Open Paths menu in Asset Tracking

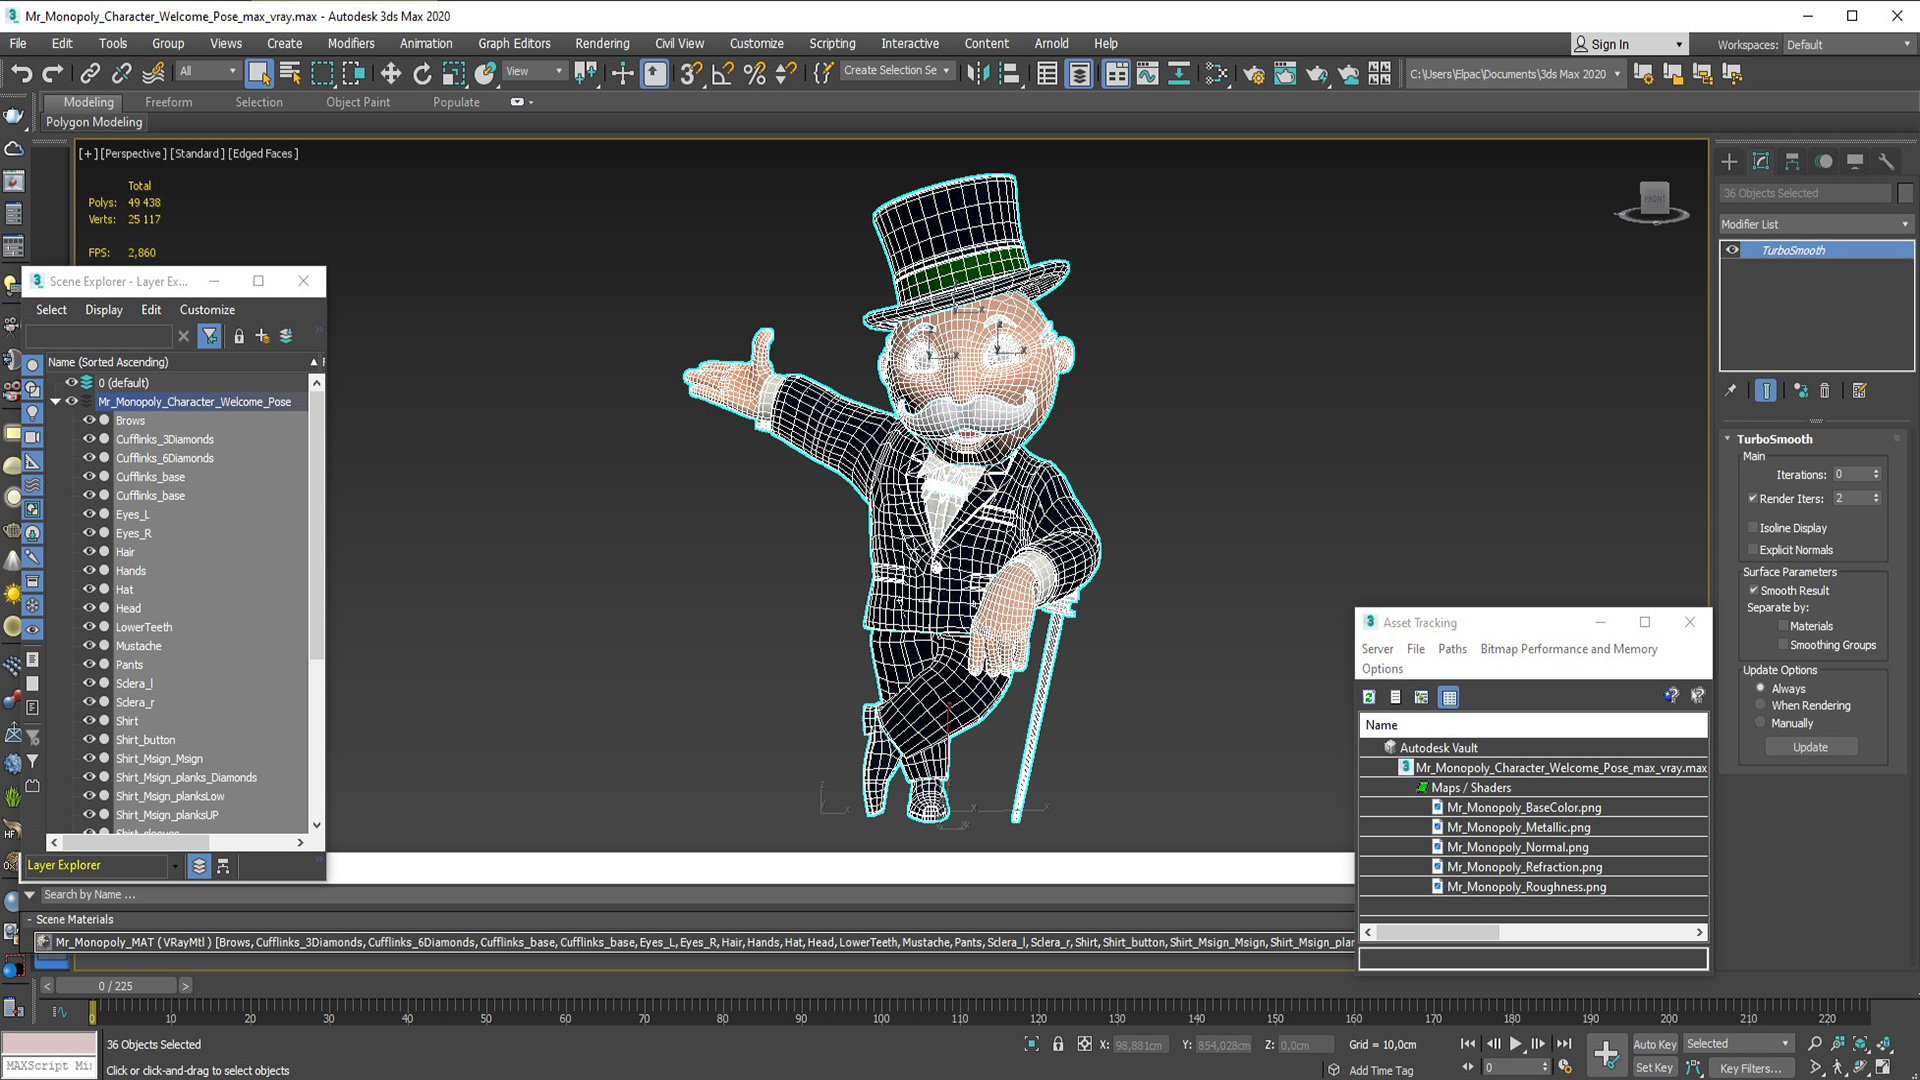pyautogui.click(x=1452, y=649)
